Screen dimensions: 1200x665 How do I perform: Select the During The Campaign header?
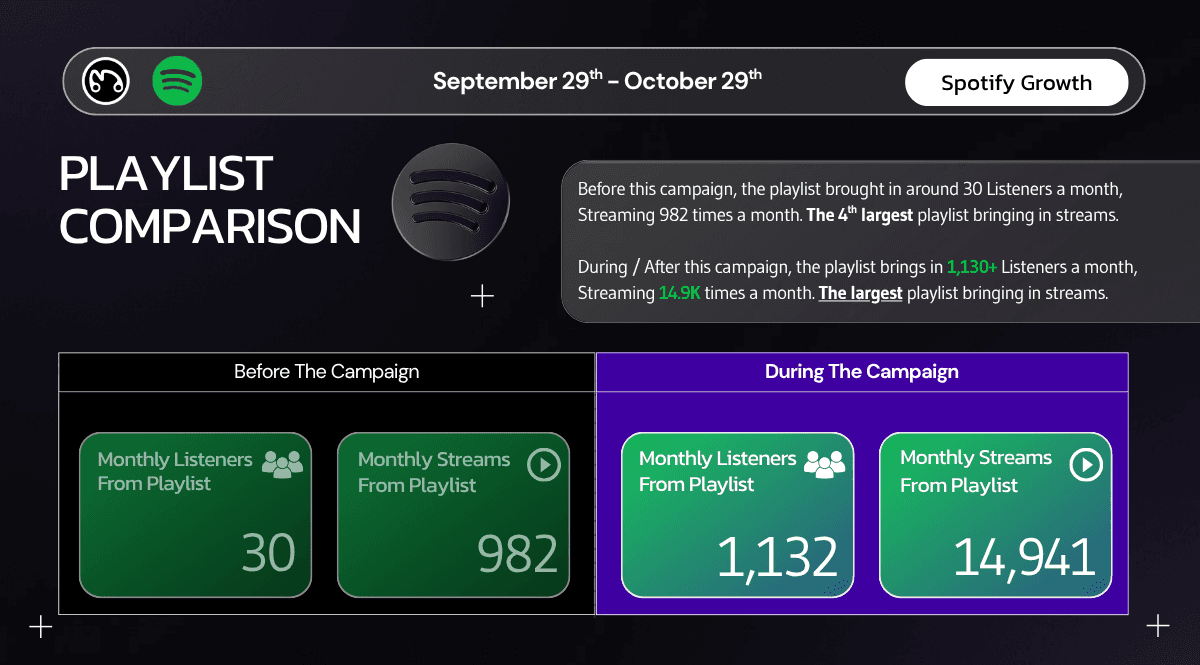pyautogui.click(x=862, y=372)
